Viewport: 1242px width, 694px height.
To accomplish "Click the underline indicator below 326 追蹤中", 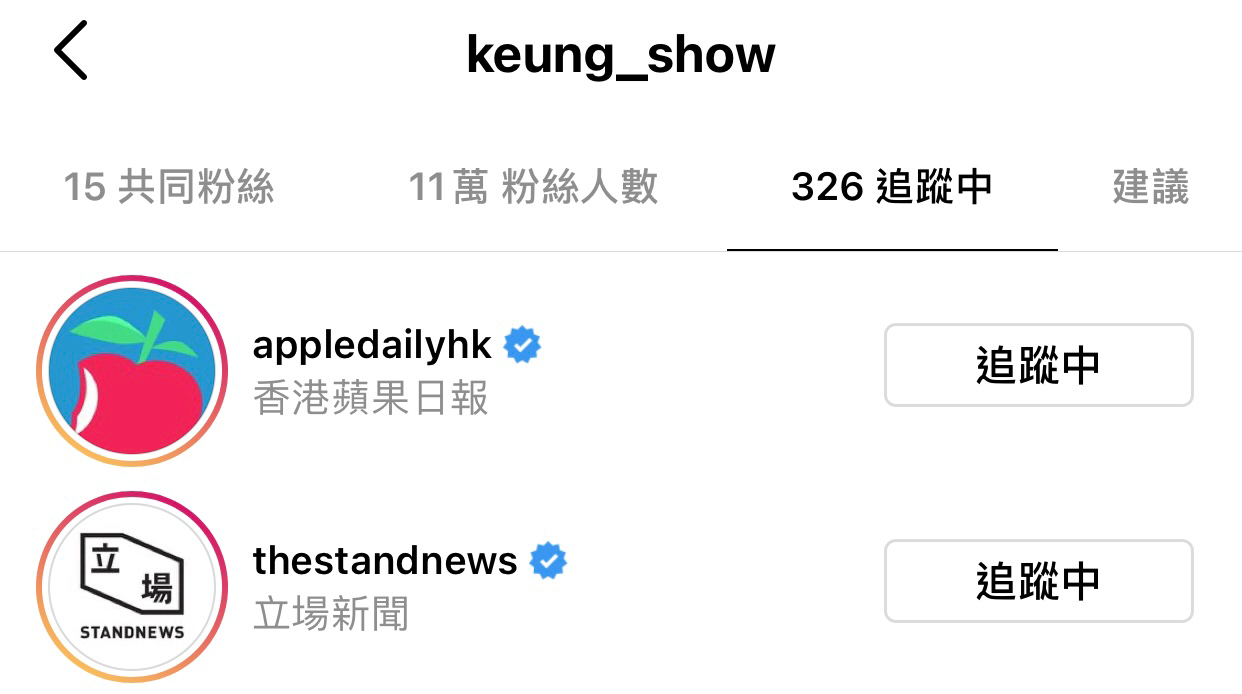I will tap(892, 250).
